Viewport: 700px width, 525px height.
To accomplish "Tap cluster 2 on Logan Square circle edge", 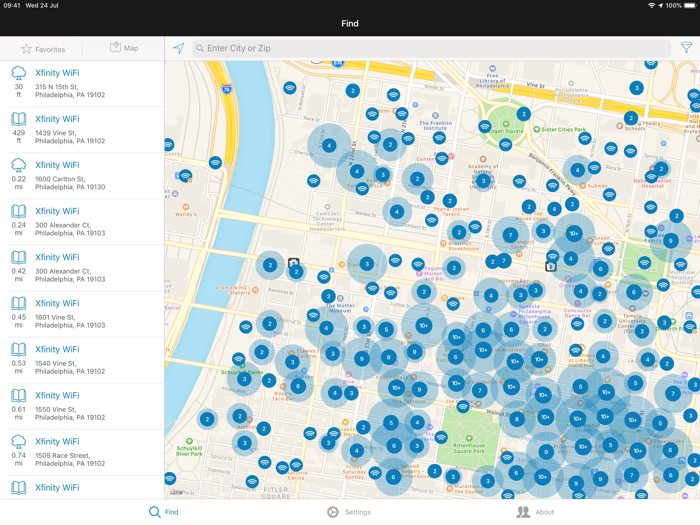I will pyautogui.click(x=524, y=114).
